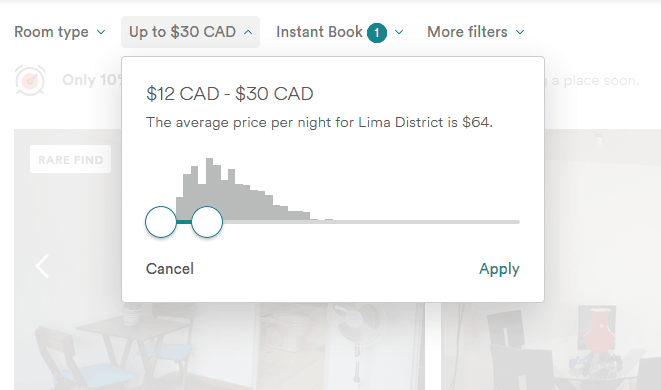661x390 pixels.
Task: Click the alarm clock icon beside Only 10%
Action: [x=30, y=80]
